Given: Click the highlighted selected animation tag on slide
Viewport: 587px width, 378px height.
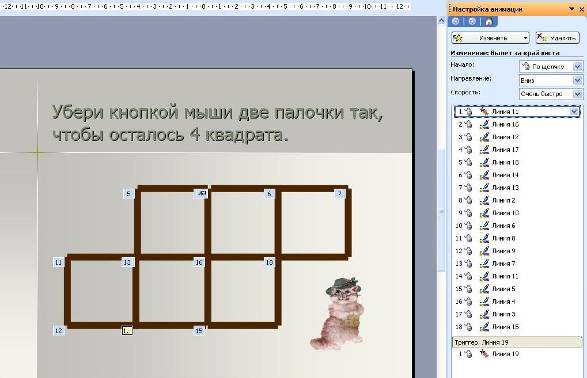Looking at the screenshot, I should 127,331.
